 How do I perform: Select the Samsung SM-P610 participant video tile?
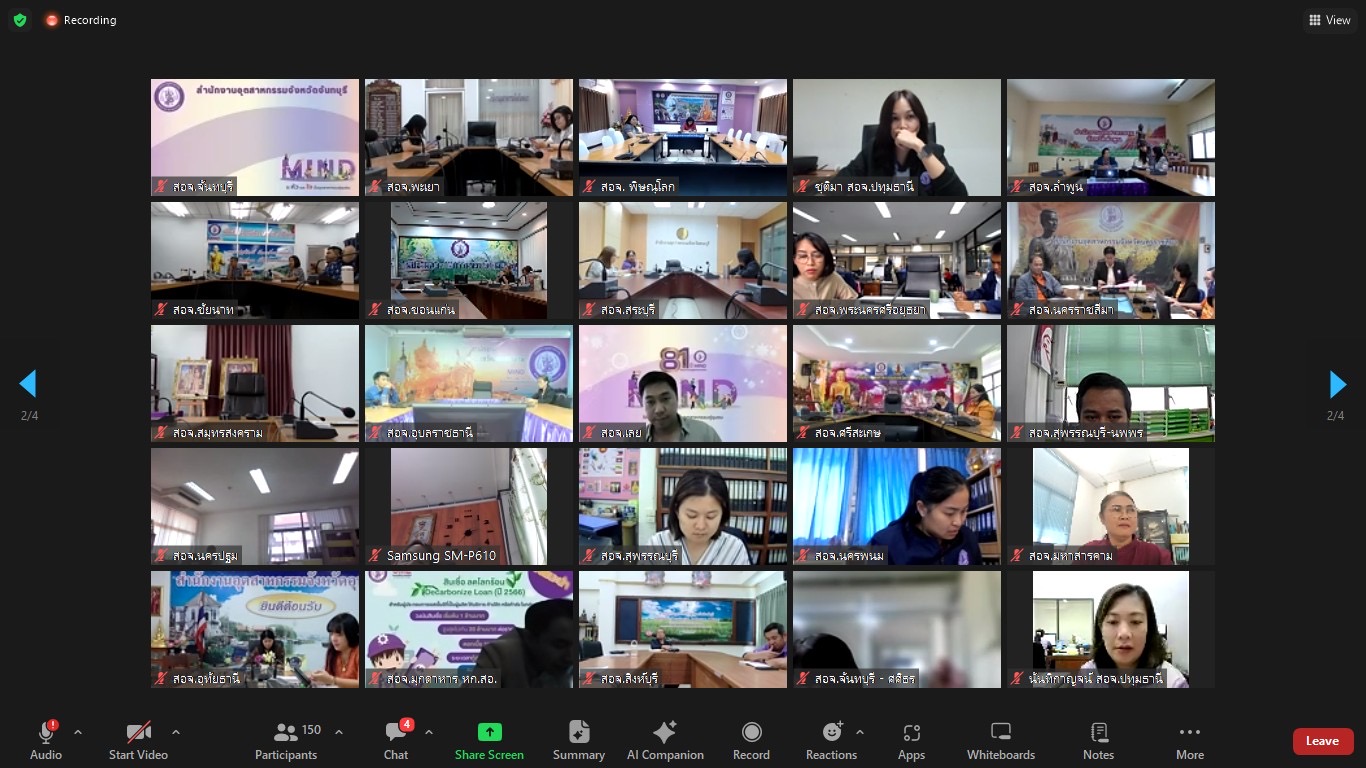click(x=468, y=506)
